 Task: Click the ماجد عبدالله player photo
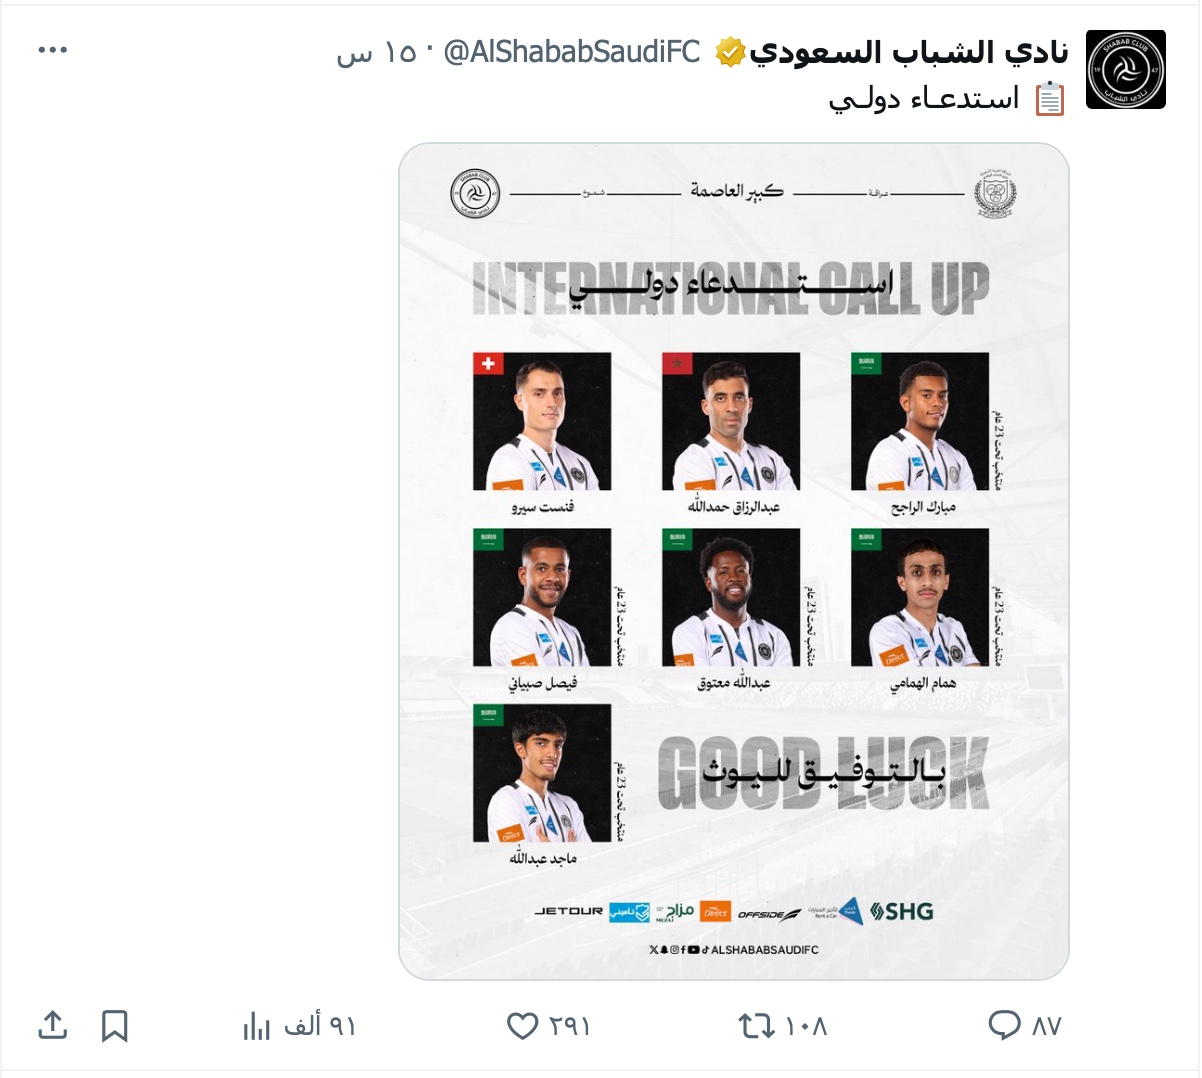point(542,773)
